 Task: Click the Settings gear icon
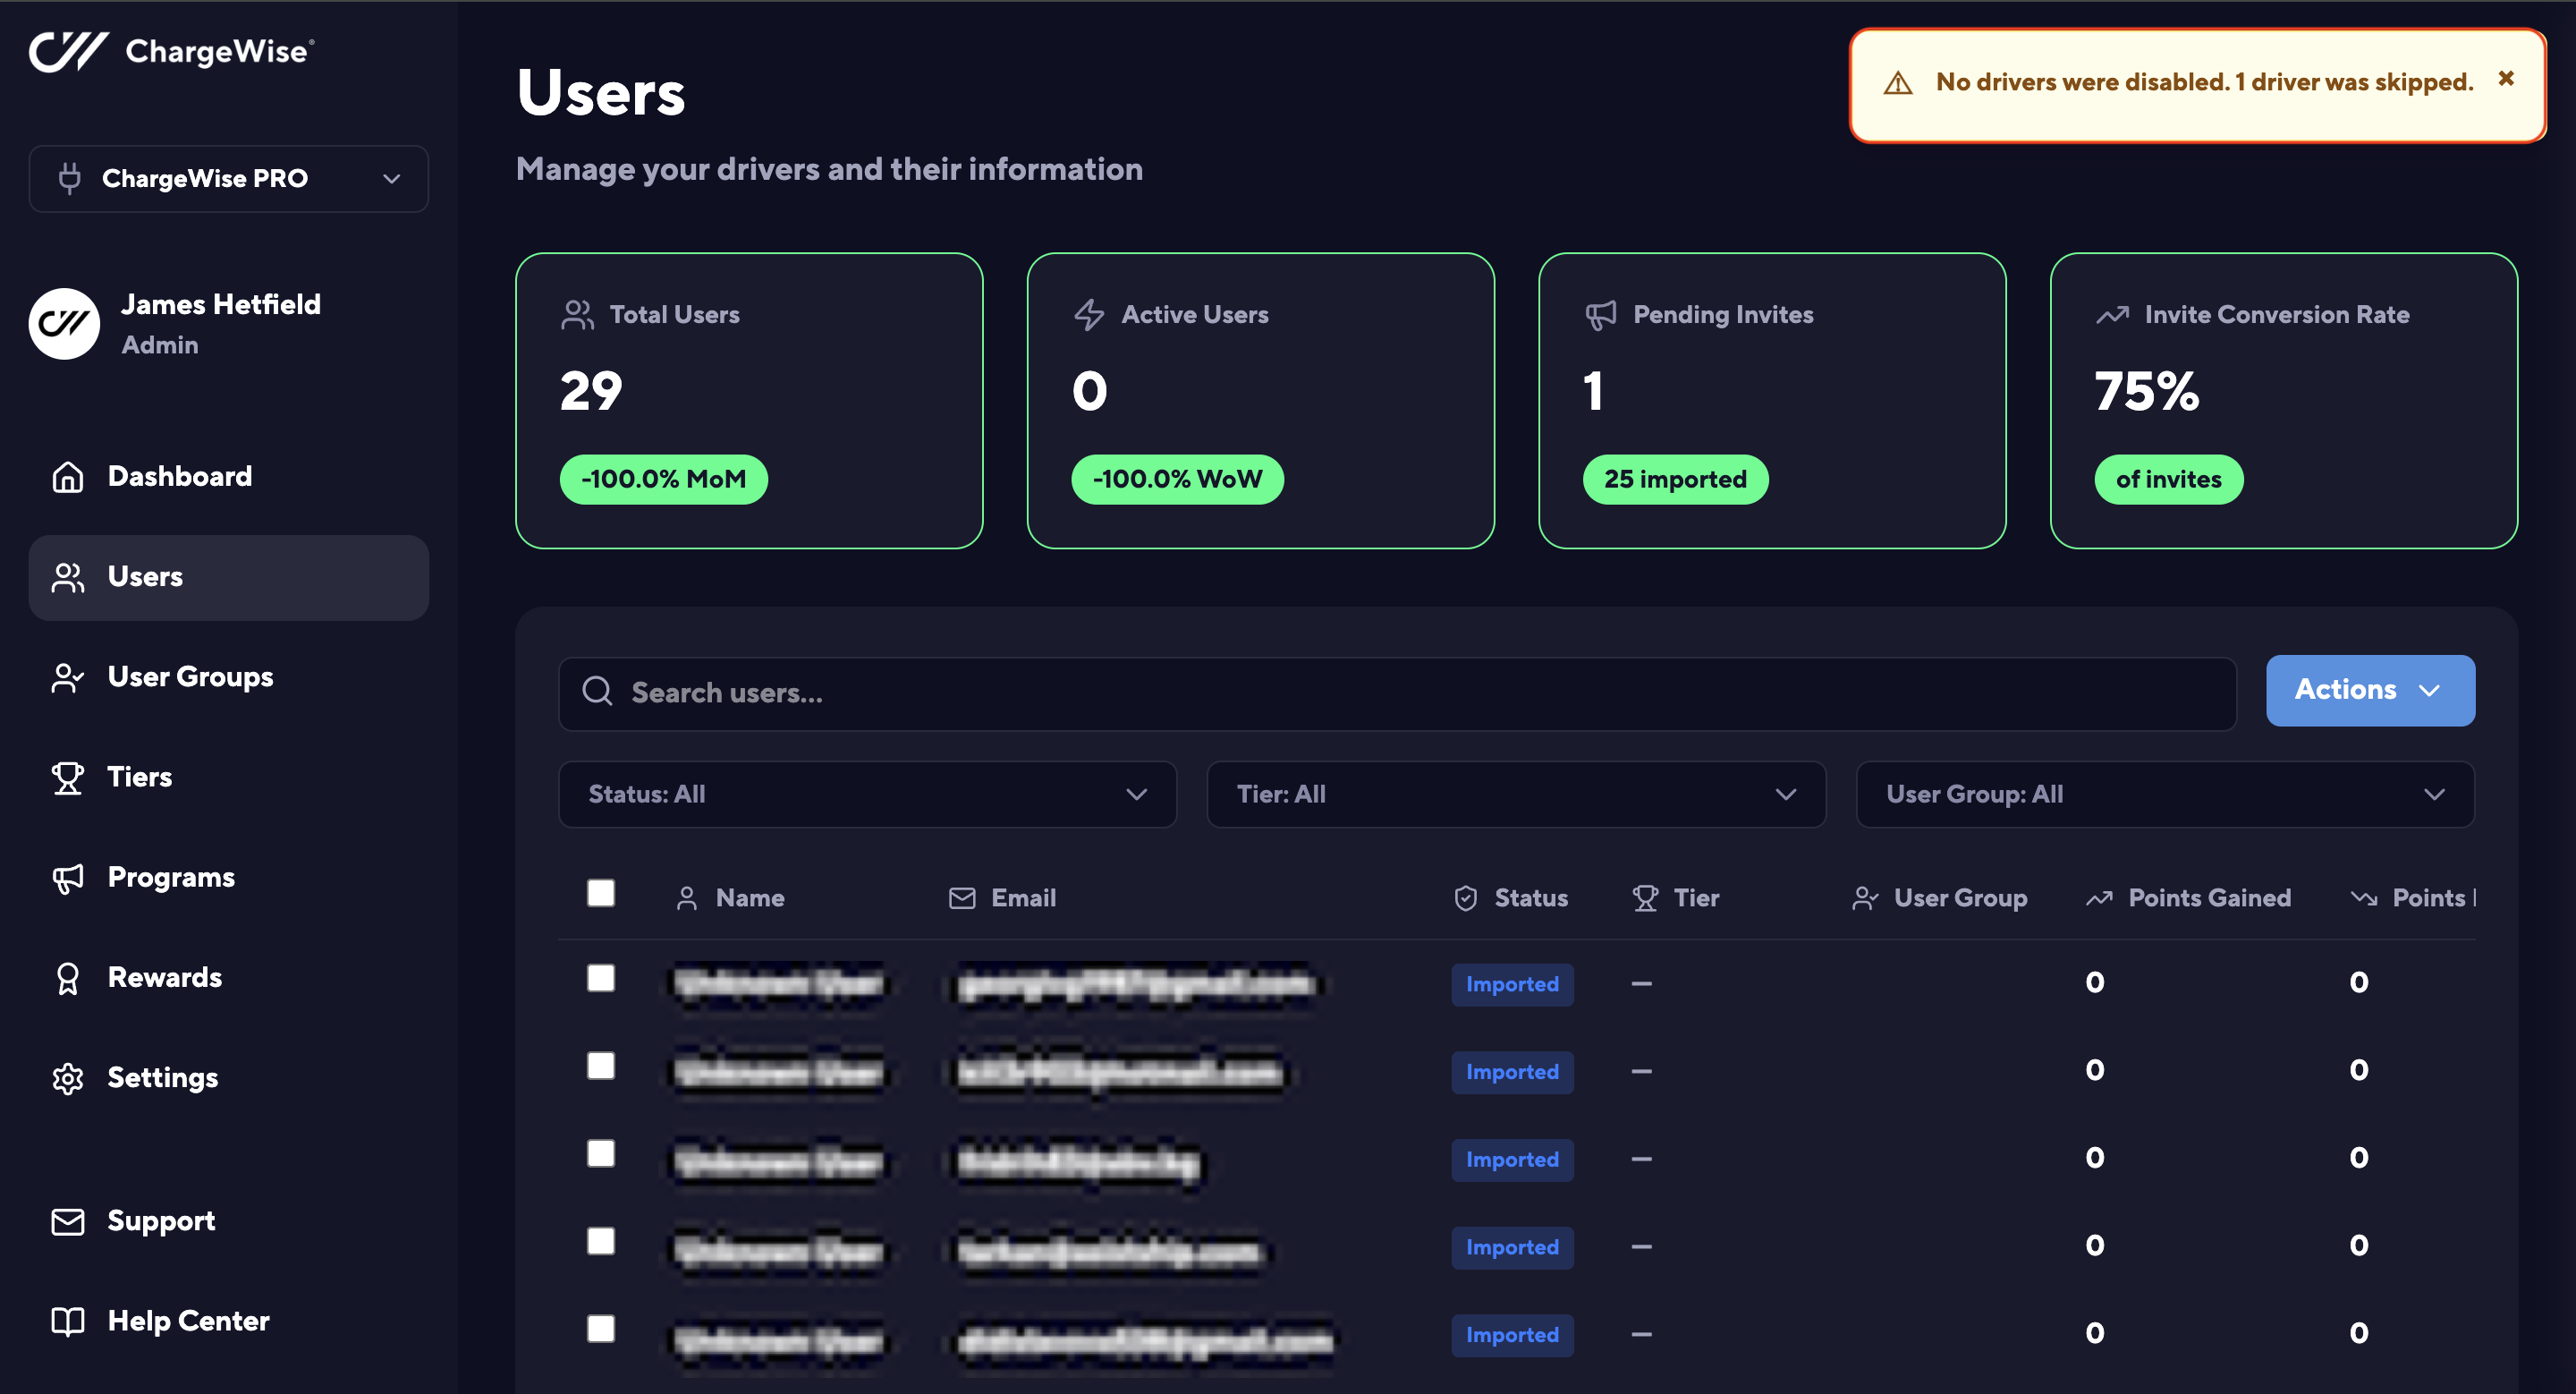68,1078
